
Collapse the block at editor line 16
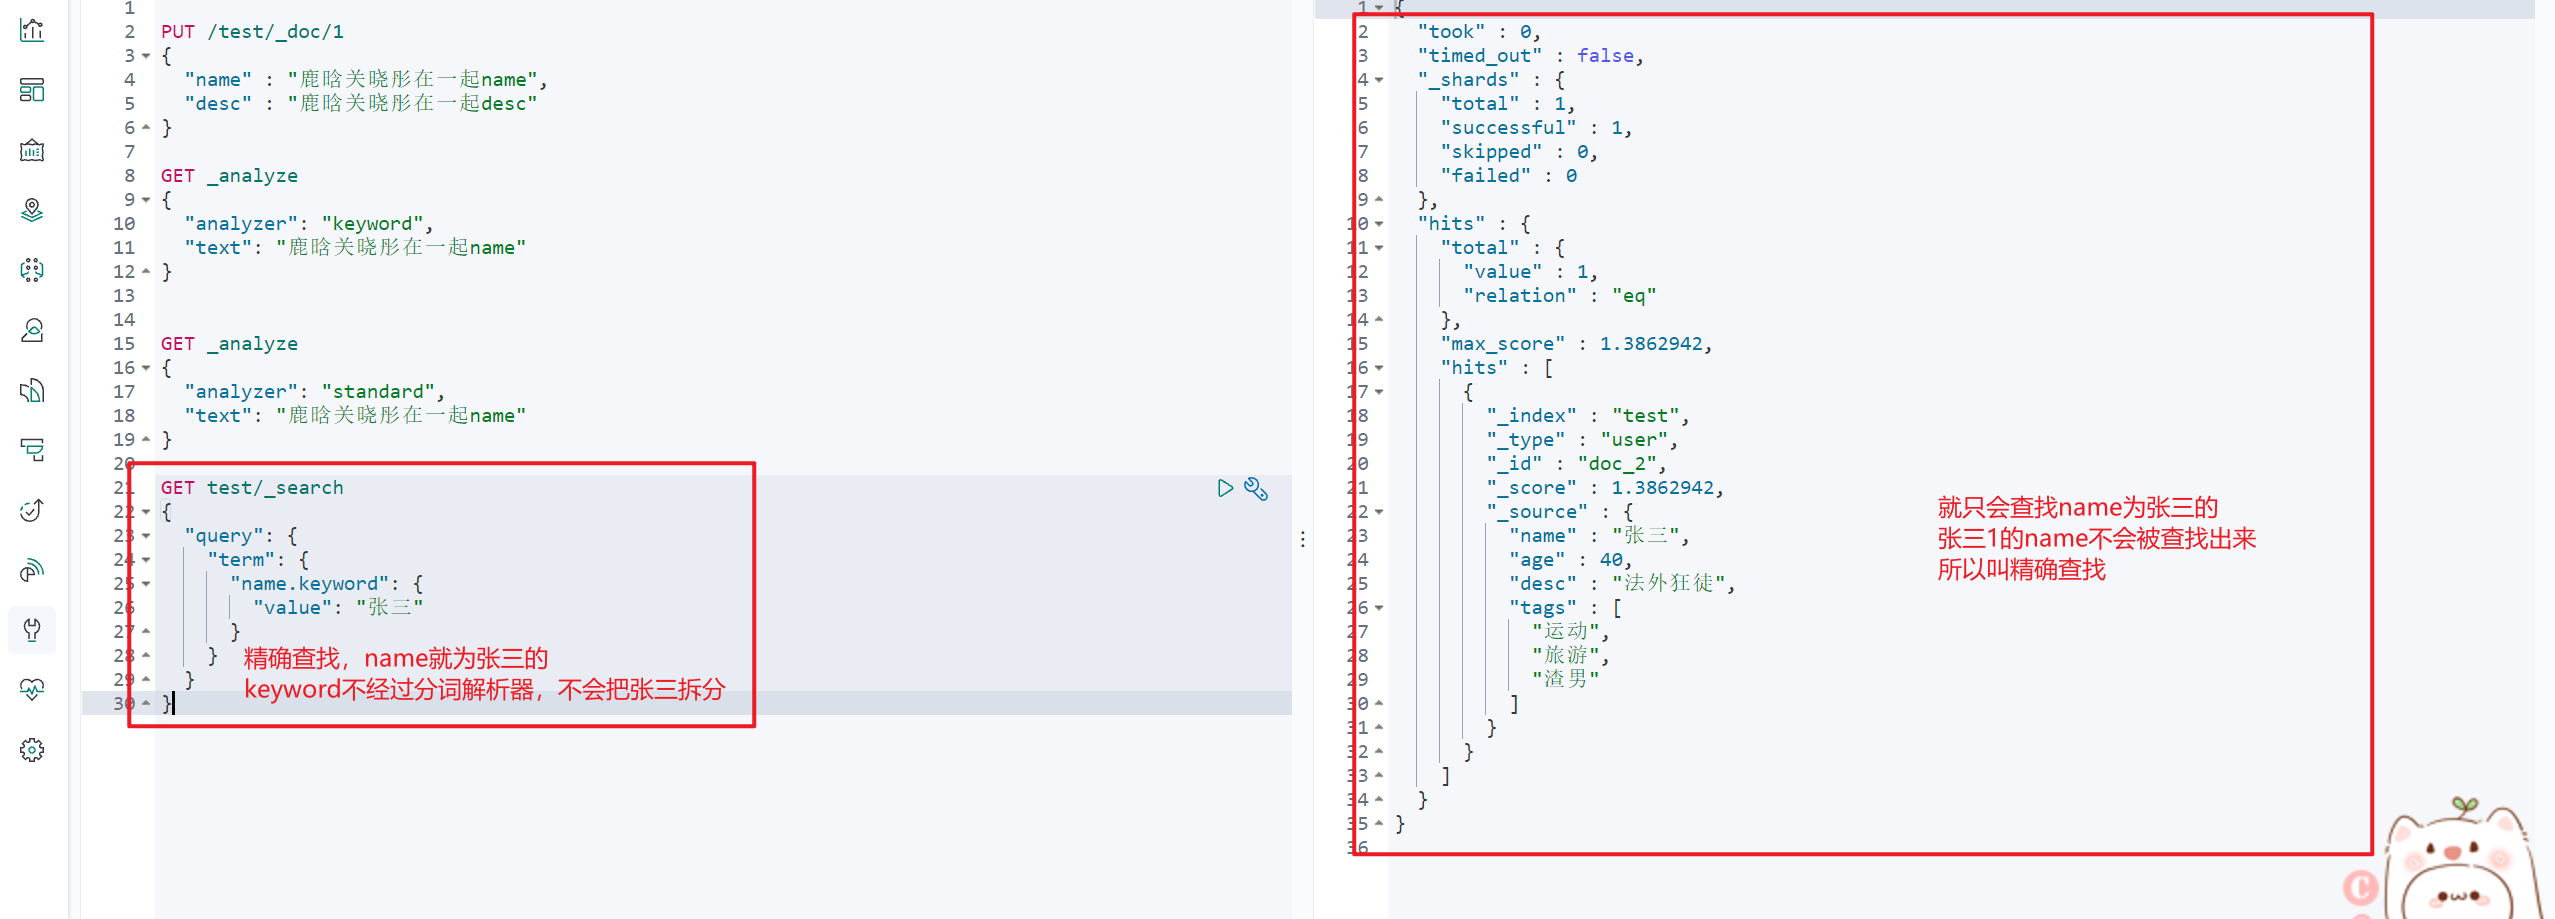tap(146, 368)
